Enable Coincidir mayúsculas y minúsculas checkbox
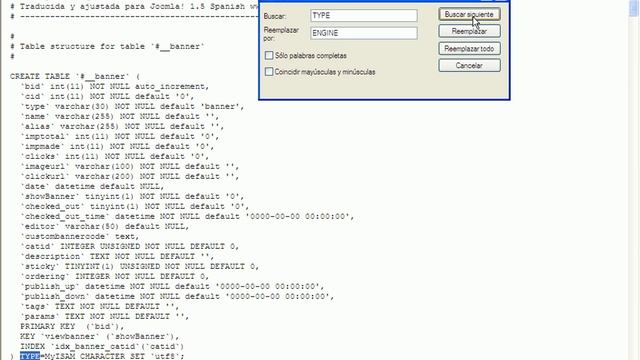Image resolution: width=640 pixels, height=360 pixels. pos(269,72)
